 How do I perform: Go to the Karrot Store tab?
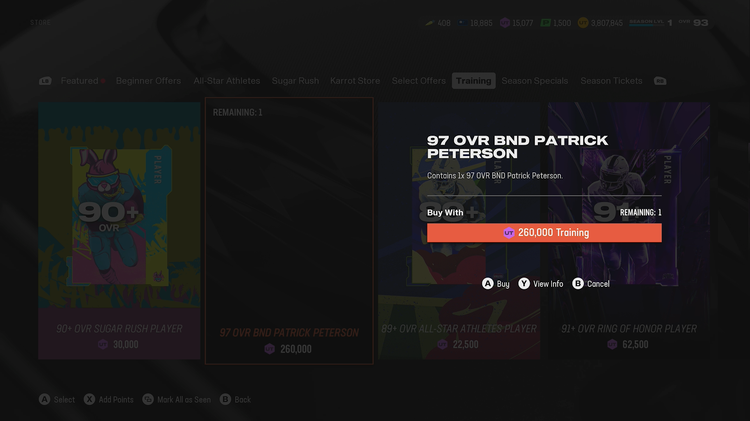click(x=355, y=81)
